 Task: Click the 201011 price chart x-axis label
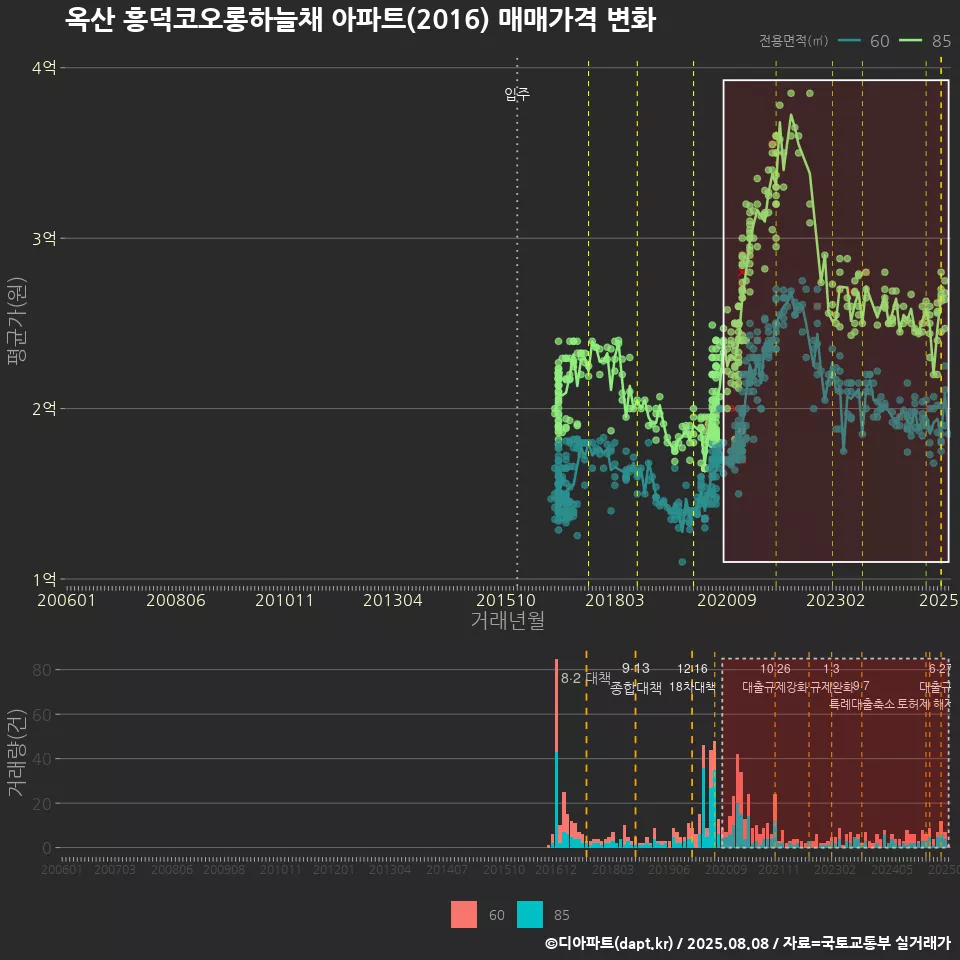pos(284,600)
